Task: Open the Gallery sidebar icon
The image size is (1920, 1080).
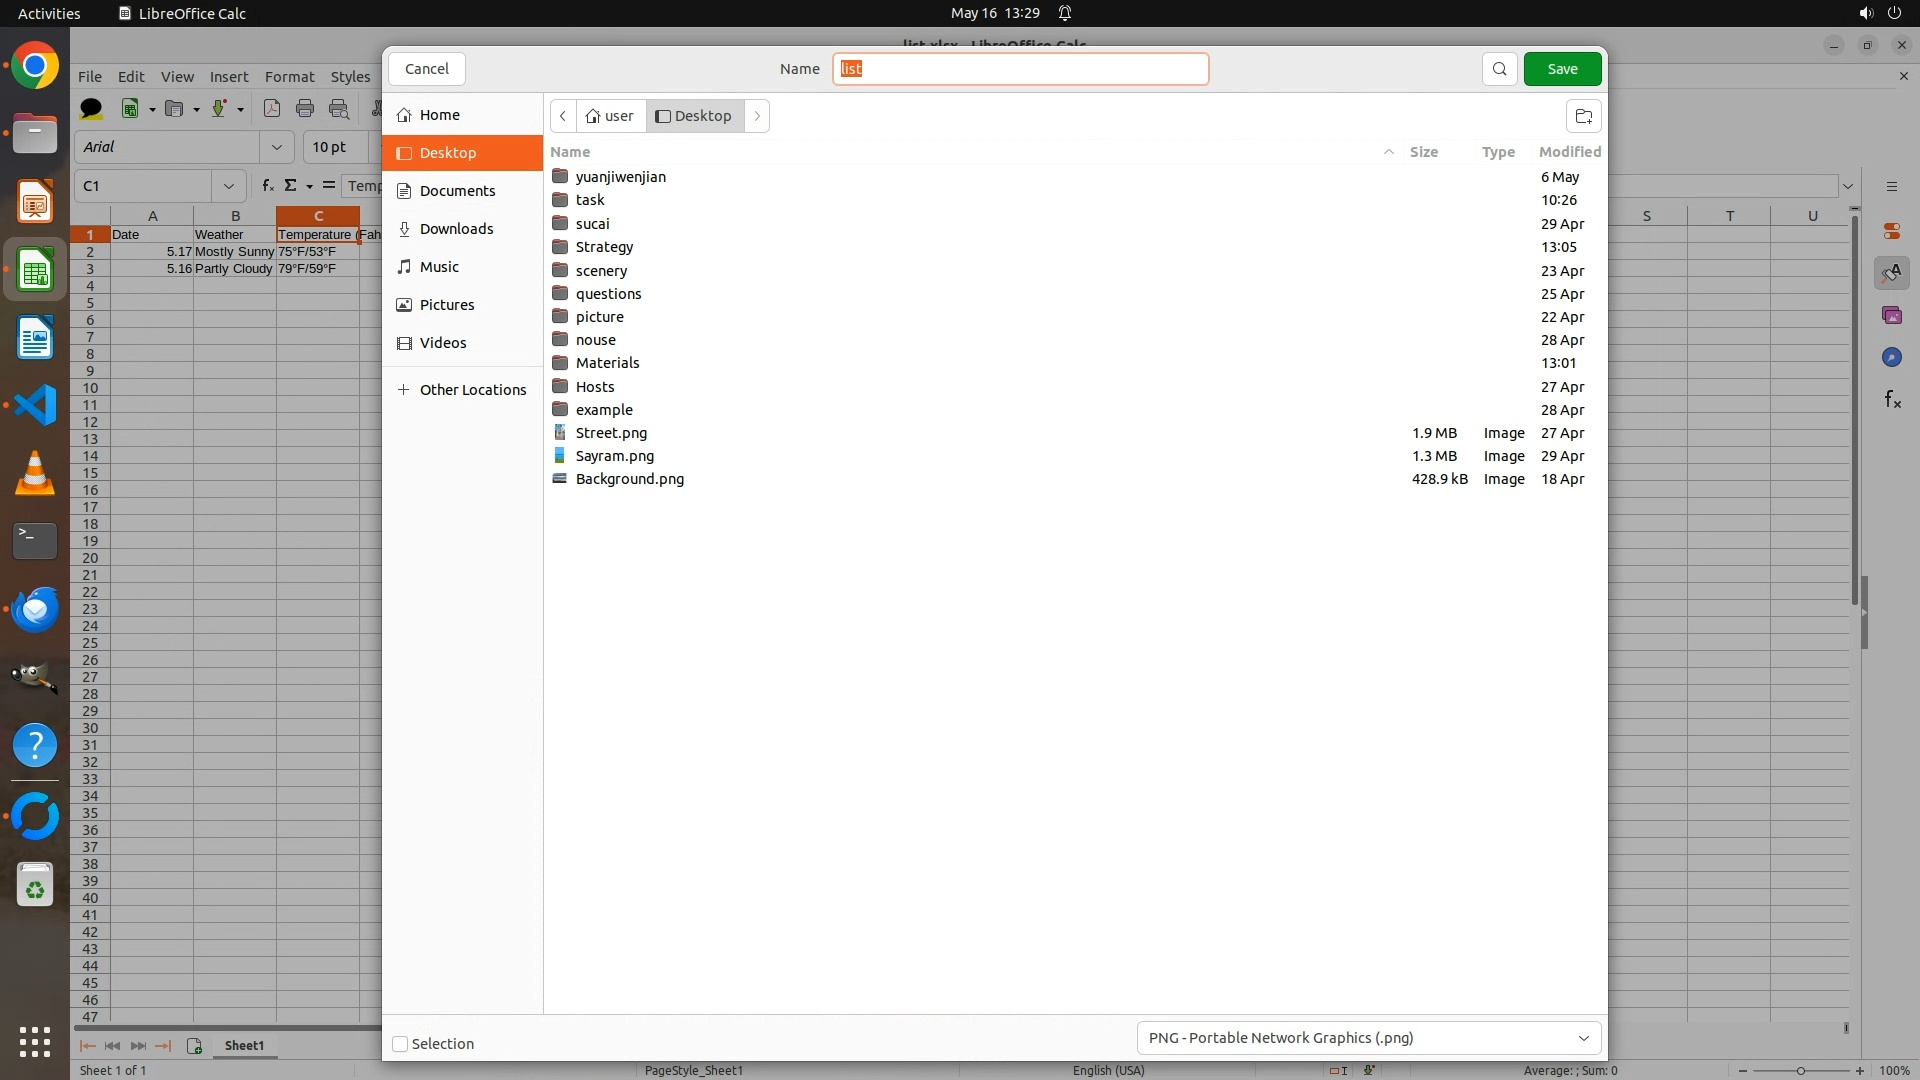Action: coord(1891,316)
